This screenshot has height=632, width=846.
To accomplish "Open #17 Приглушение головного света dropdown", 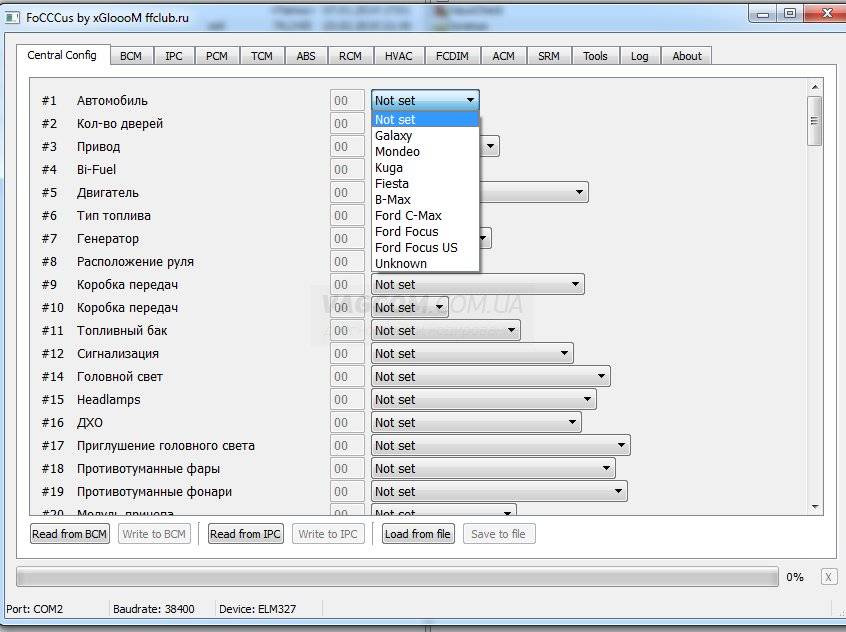I will pyautogui.click(x=501, y=446).
